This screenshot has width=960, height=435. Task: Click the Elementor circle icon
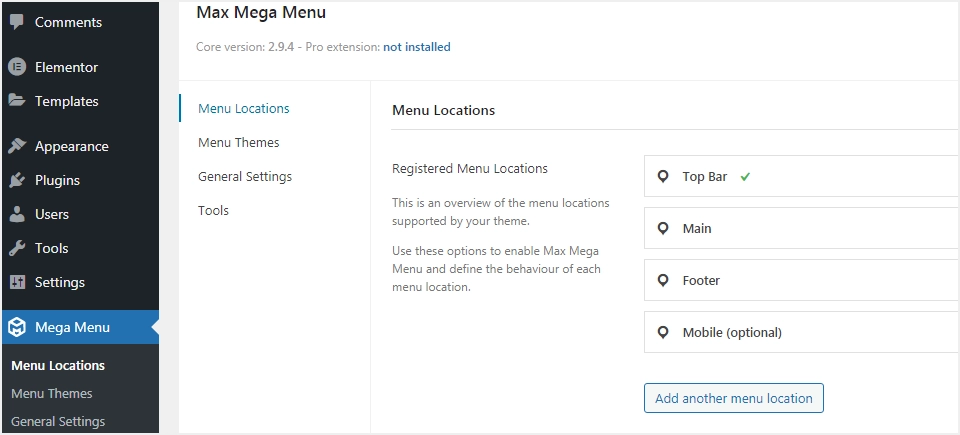17,67
